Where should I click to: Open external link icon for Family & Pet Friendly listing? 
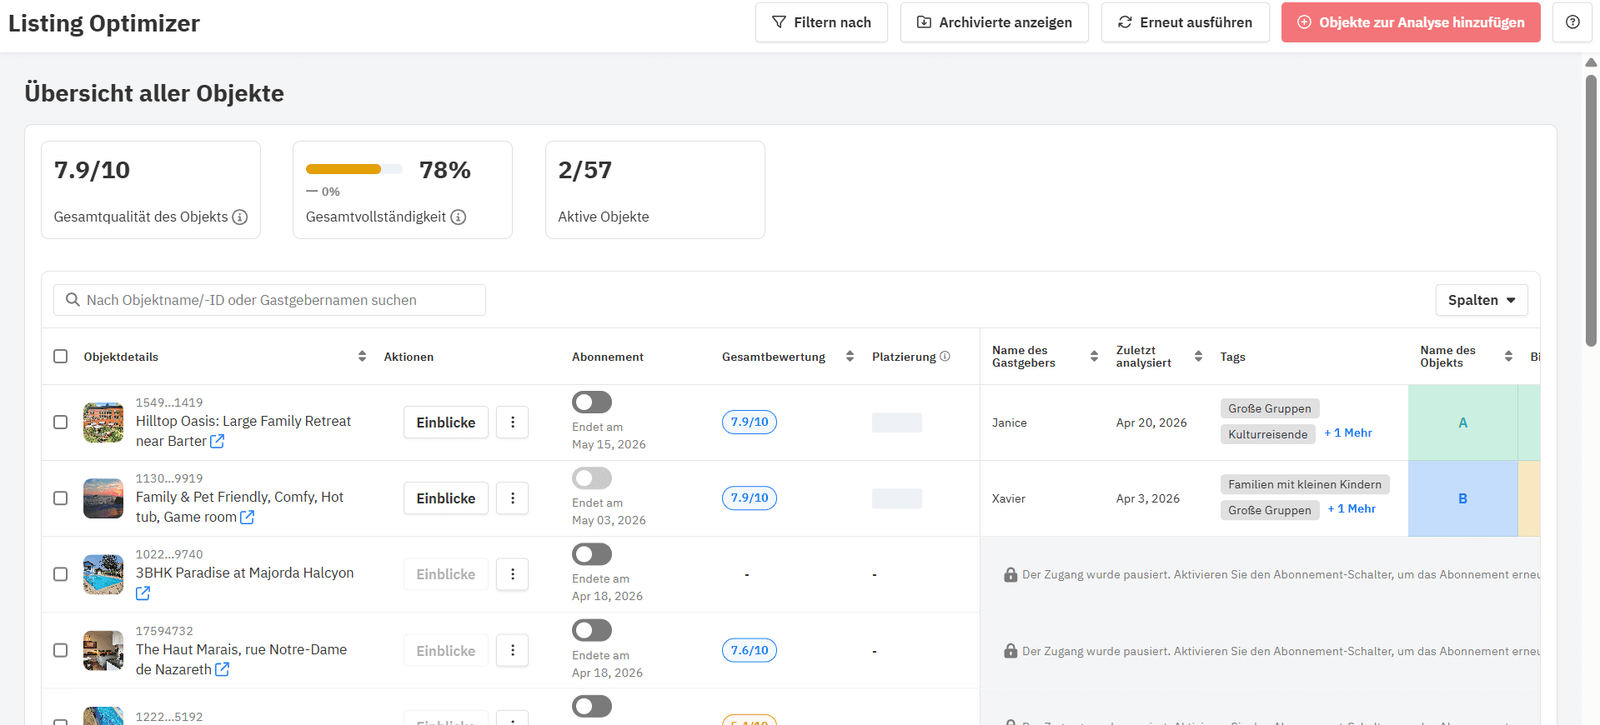(x=247, y=517)
